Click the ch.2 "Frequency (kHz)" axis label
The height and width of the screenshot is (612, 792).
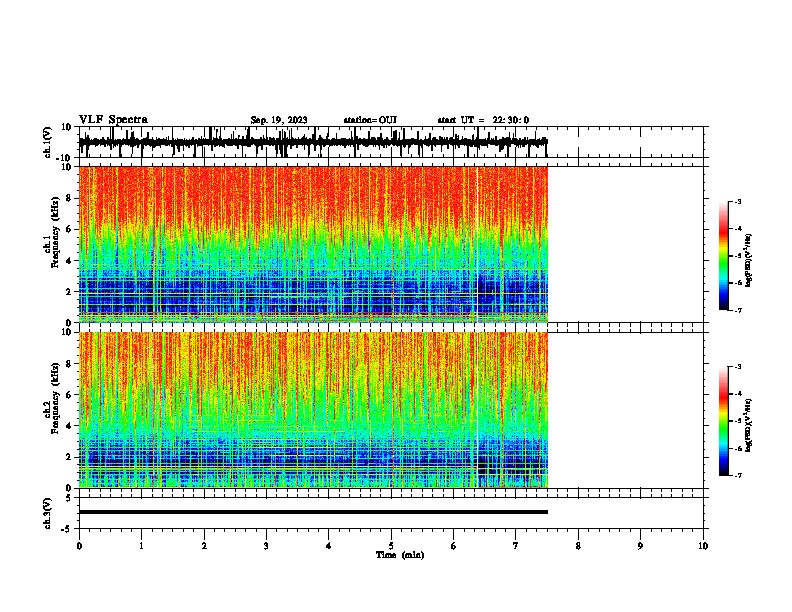56,398
